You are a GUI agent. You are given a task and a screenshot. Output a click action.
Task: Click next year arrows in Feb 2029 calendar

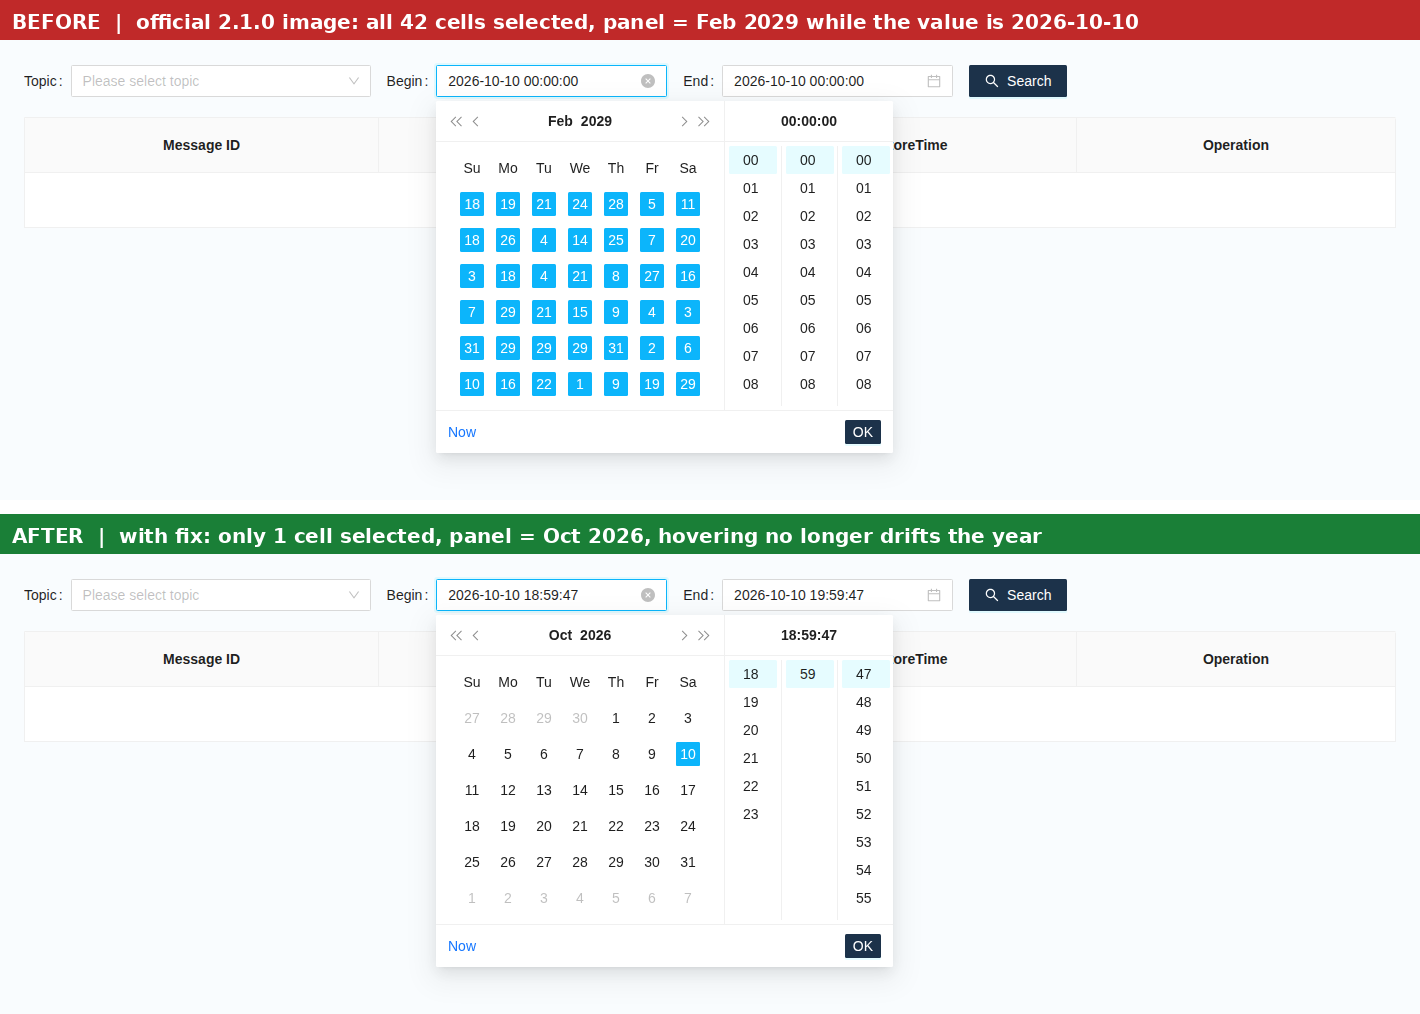[704, 121]
